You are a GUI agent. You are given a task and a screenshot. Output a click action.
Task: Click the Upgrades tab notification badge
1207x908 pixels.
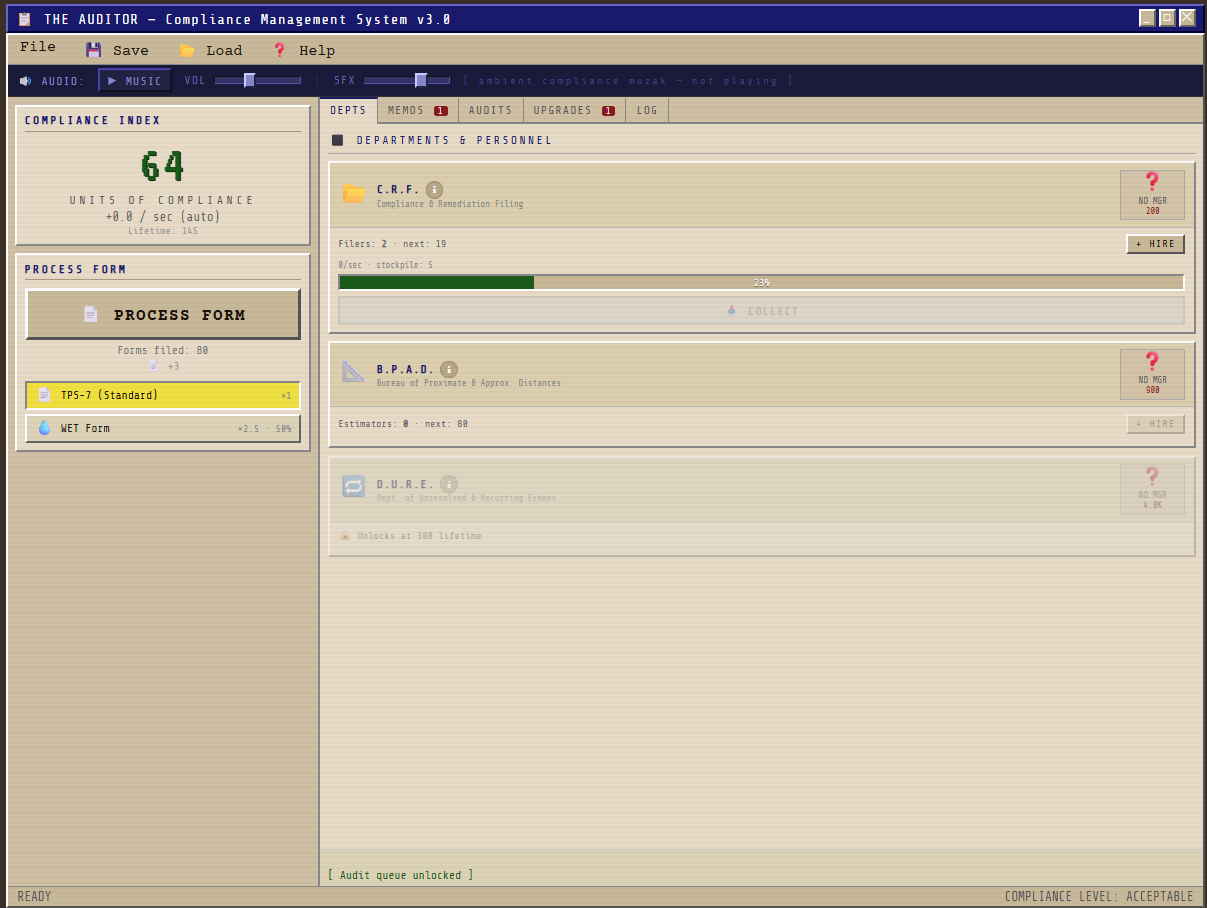[x=608, y=111]
